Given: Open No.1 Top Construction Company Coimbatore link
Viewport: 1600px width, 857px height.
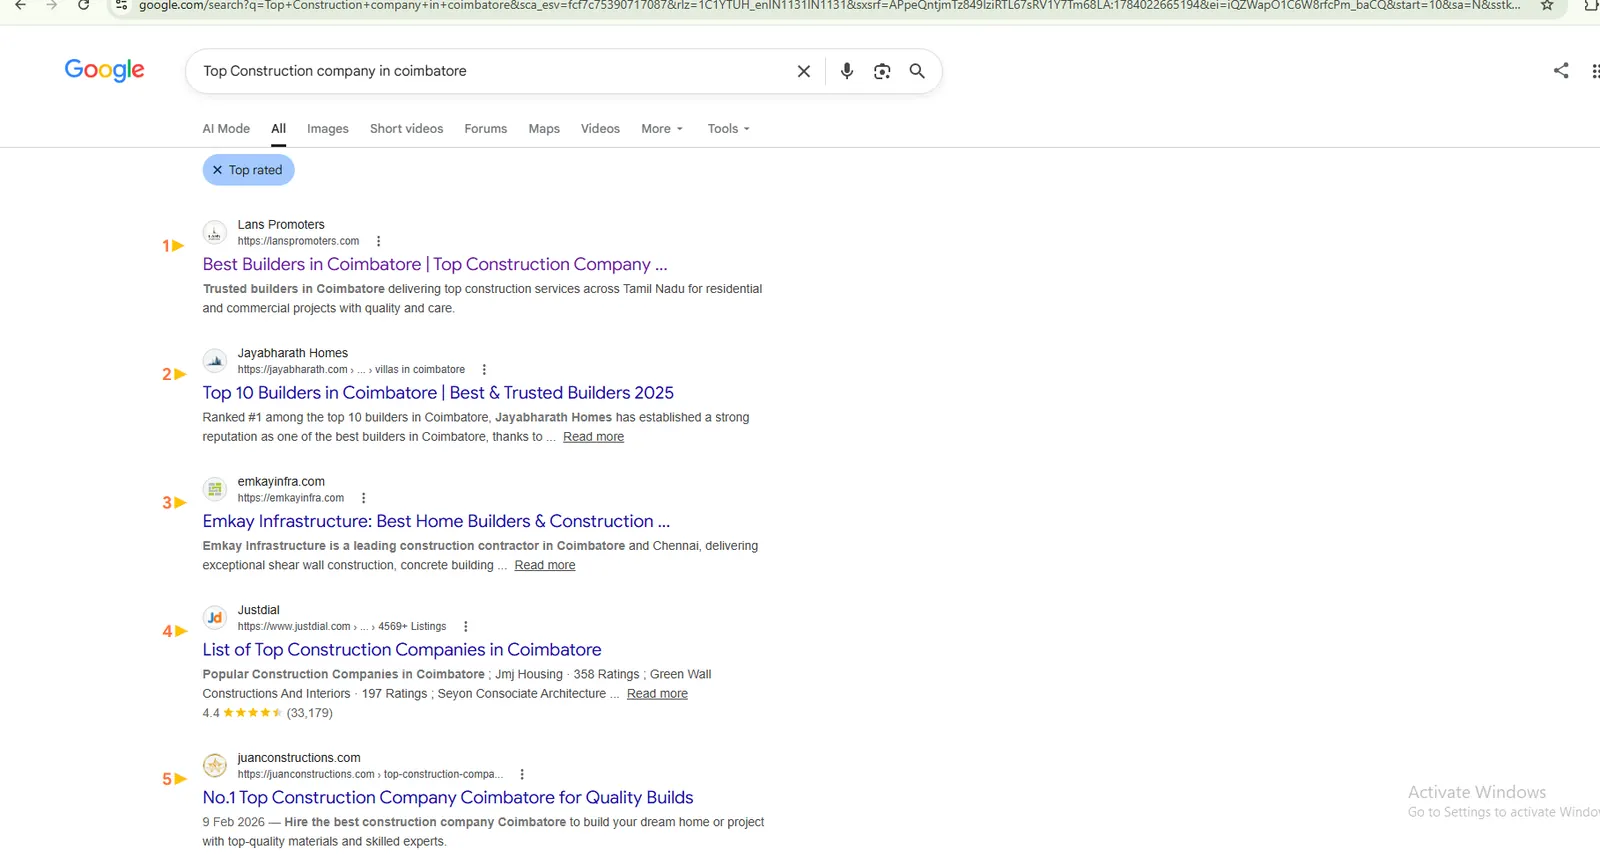Looking at the screenshot, I should [x=448, y=797].
